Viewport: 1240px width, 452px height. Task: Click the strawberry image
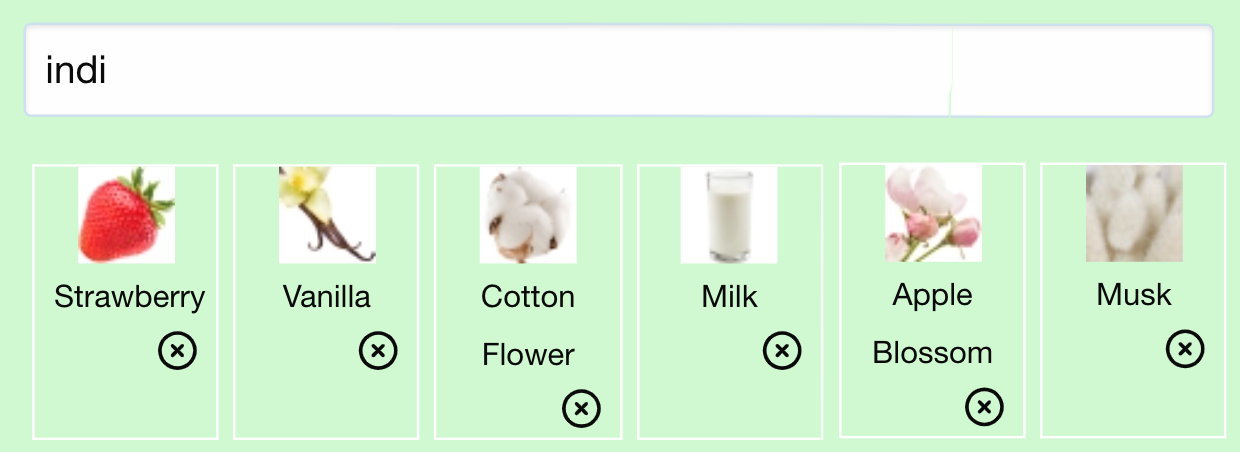pyautogui.click(x=126, y=215)
